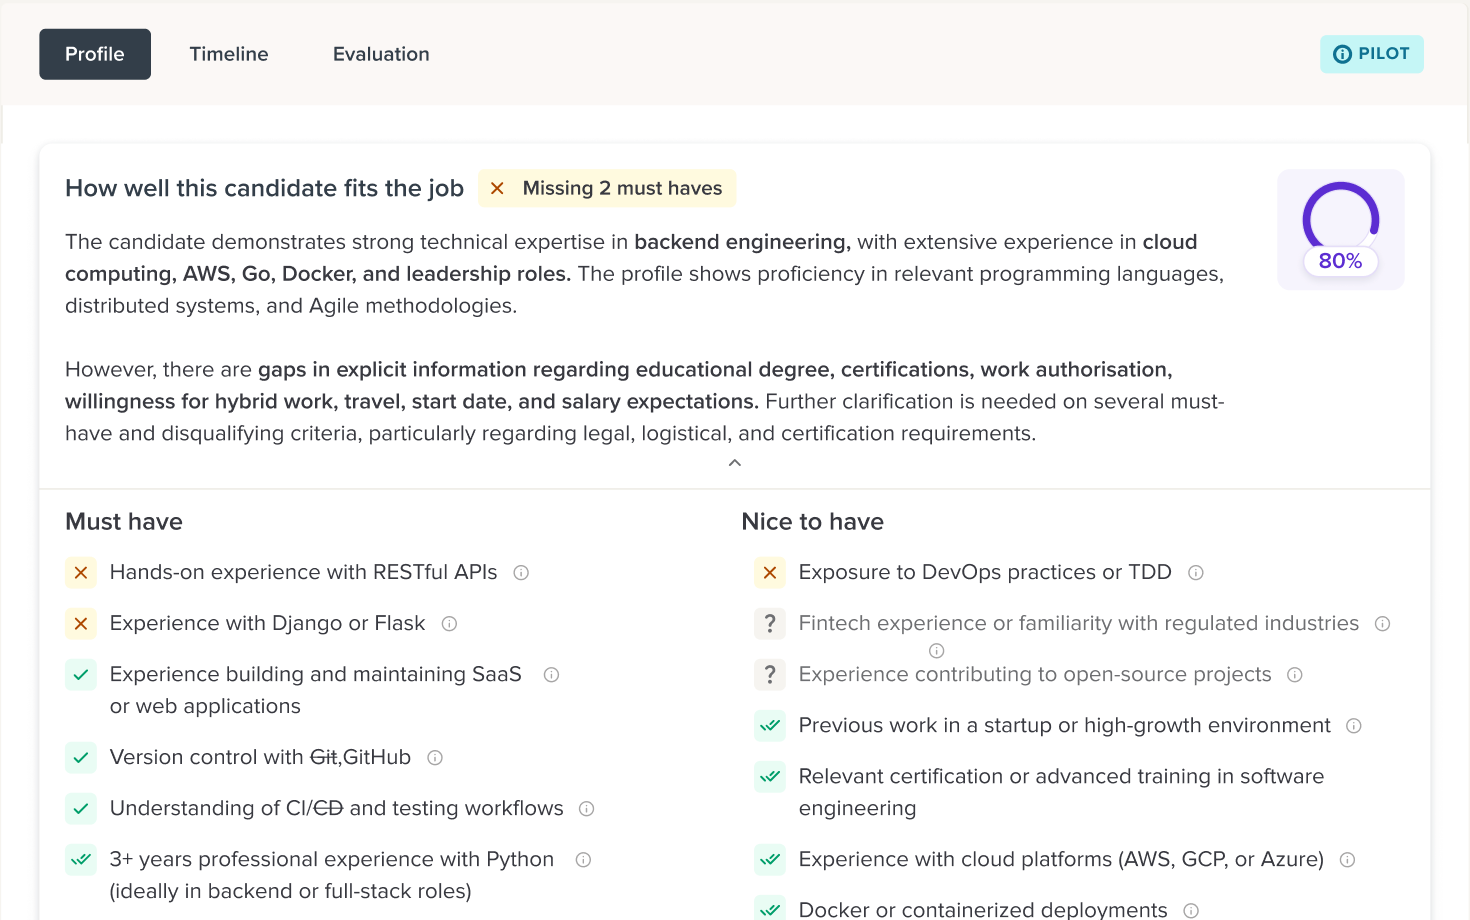
Task: Click the Fintech experience or regulated industries text
Action: point(1079,624)
